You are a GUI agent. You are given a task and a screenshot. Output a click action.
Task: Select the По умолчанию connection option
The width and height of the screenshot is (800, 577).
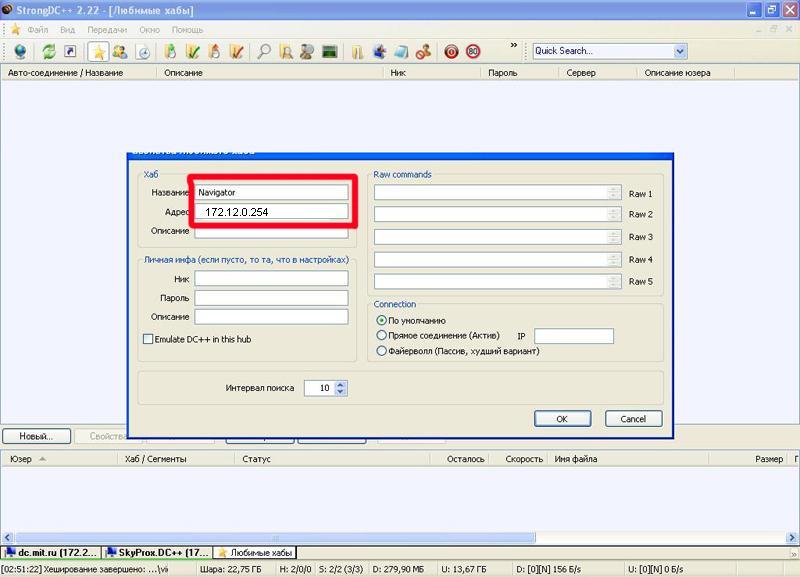[381, 321]
